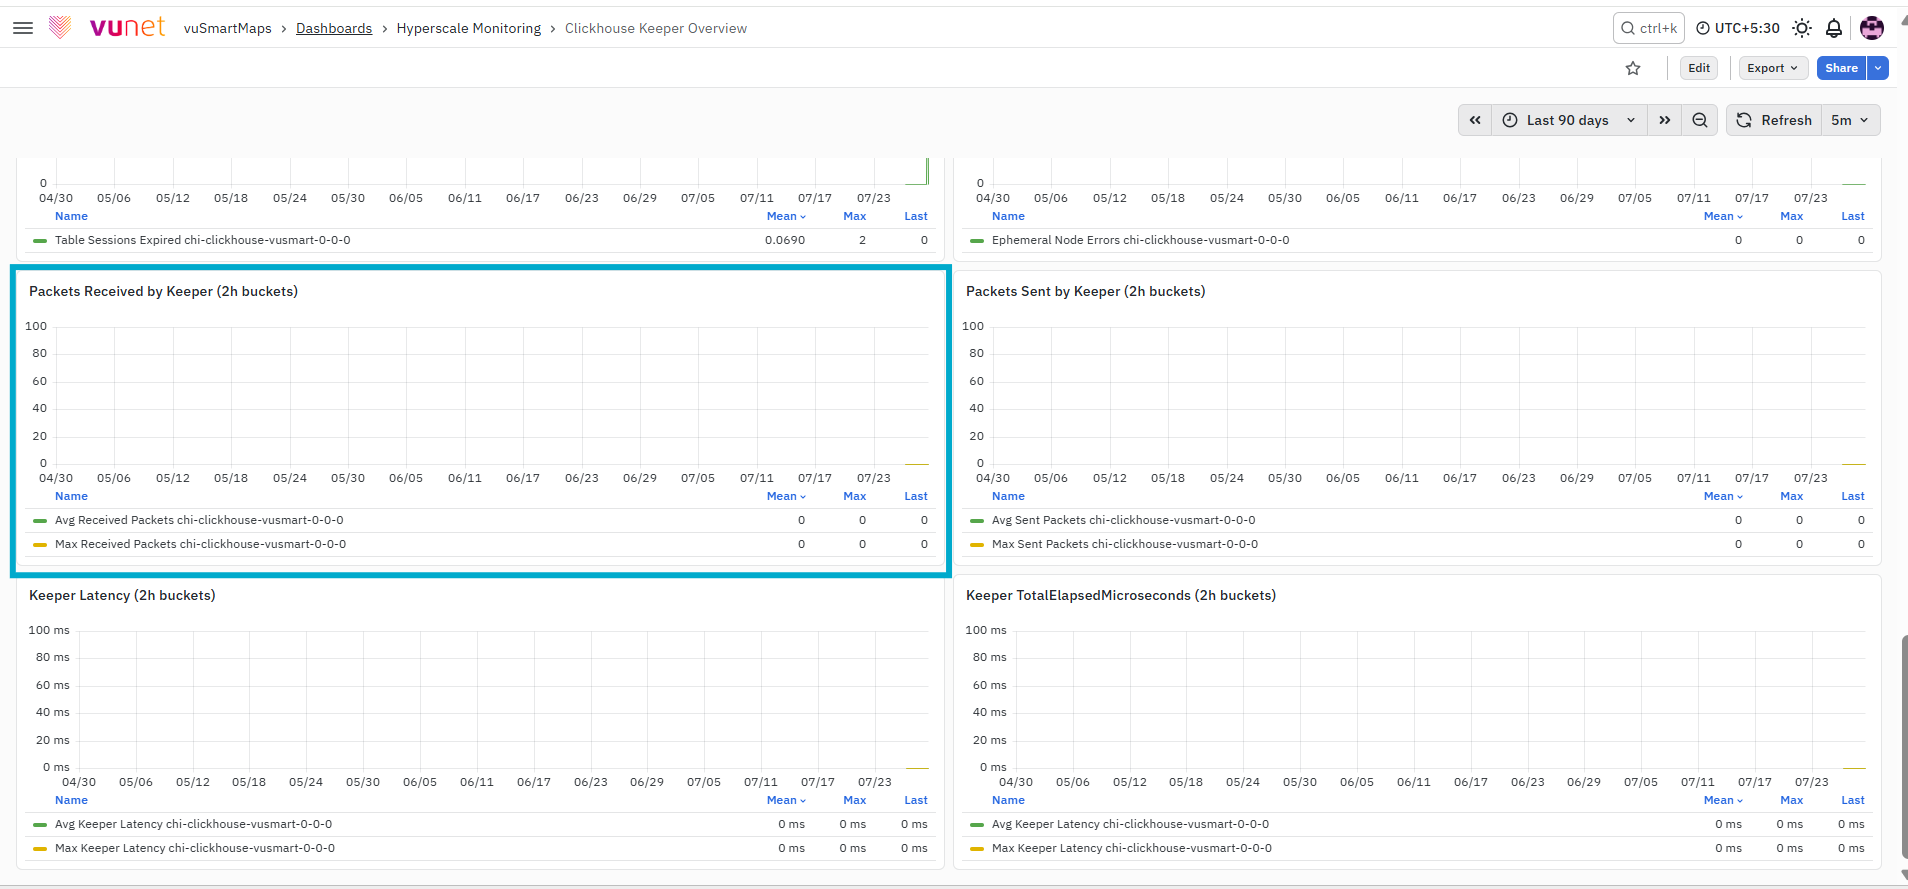Image resolution: width=1908 pixels, height=889 pixels.
Task: Open Keeper Latency panel title menu
Action: (x=122, y=595)
